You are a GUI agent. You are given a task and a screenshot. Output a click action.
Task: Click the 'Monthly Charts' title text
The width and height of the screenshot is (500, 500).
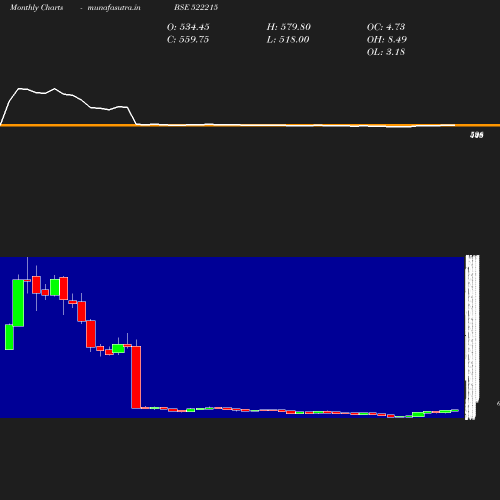pyautogui.click(x=36, y=7)
